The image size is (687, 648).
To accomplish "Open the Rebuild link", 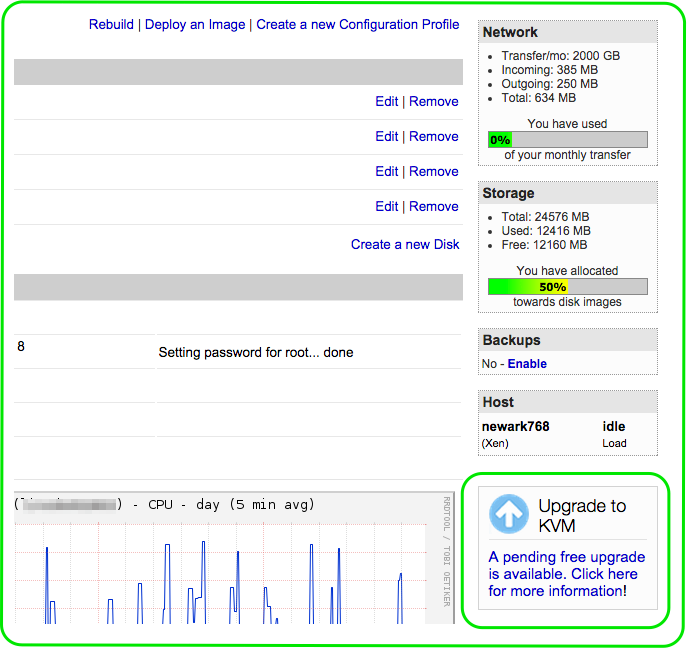I will [111, 24].
